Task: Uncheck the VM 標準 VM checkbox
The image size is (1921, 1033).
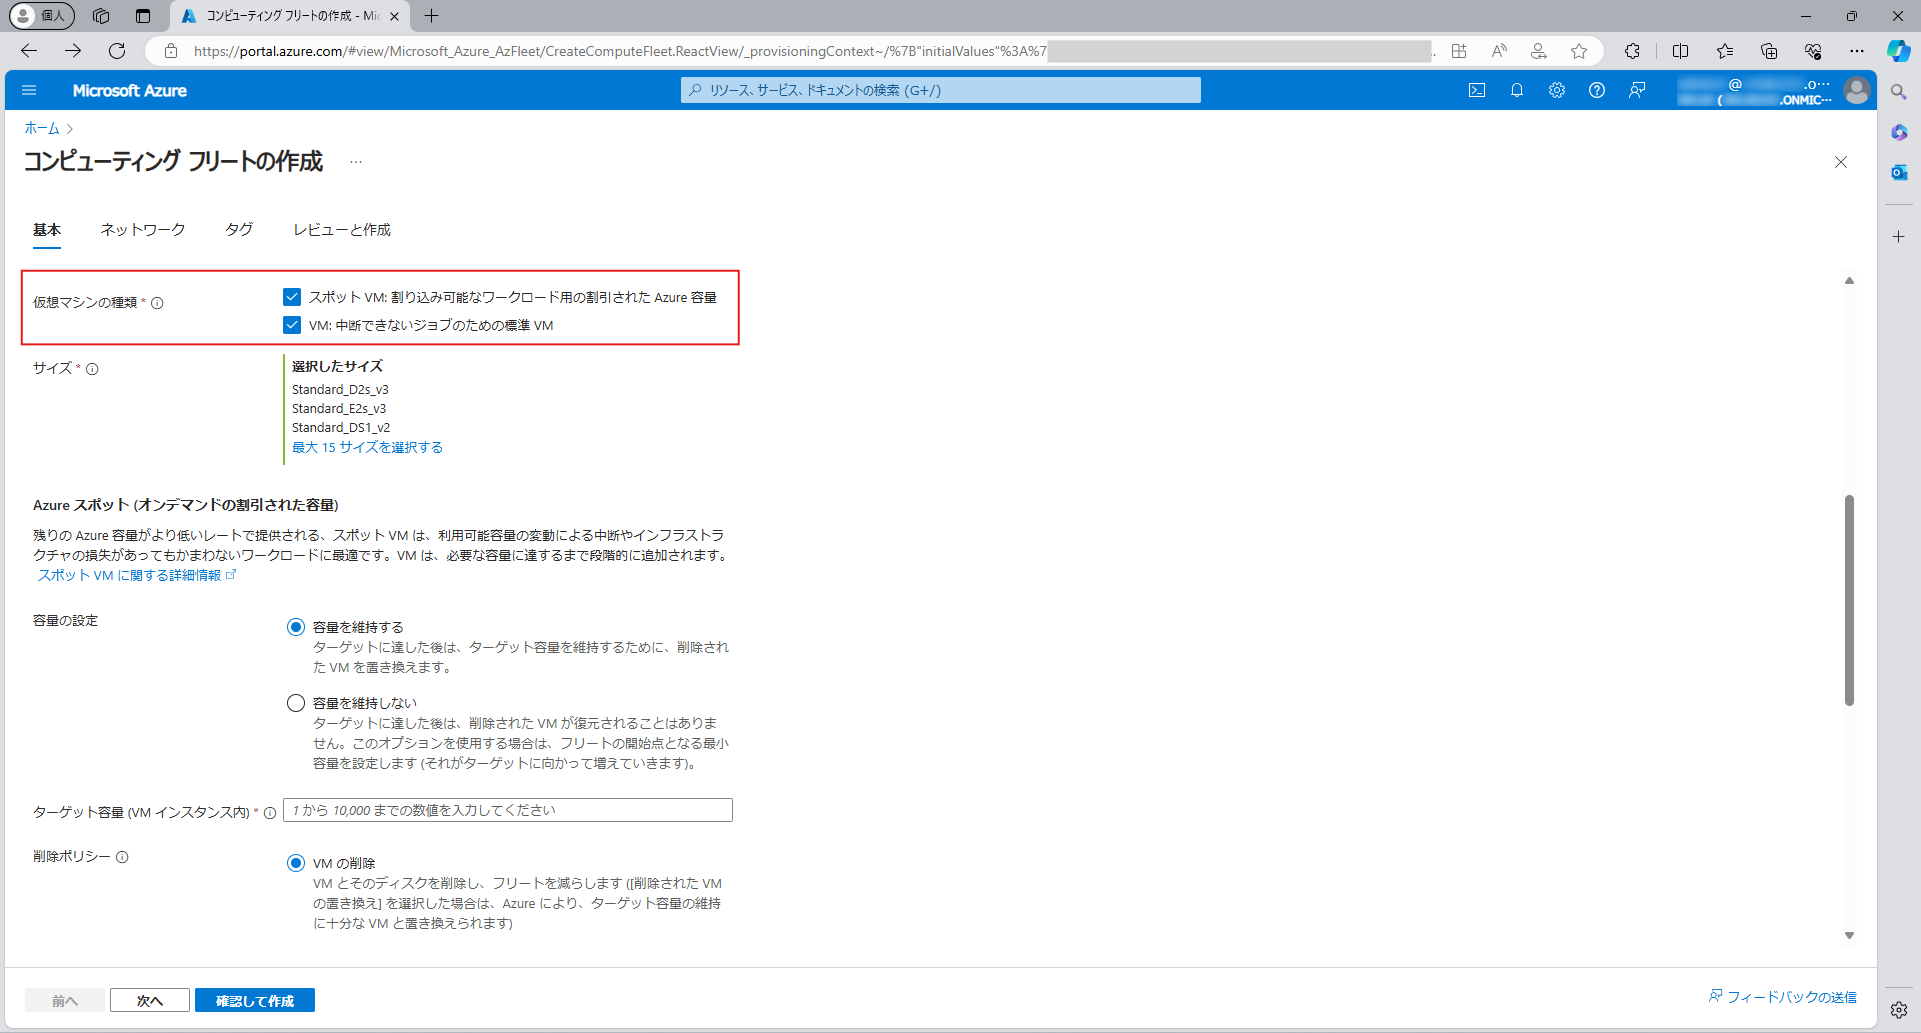Action: pos(292,325)
